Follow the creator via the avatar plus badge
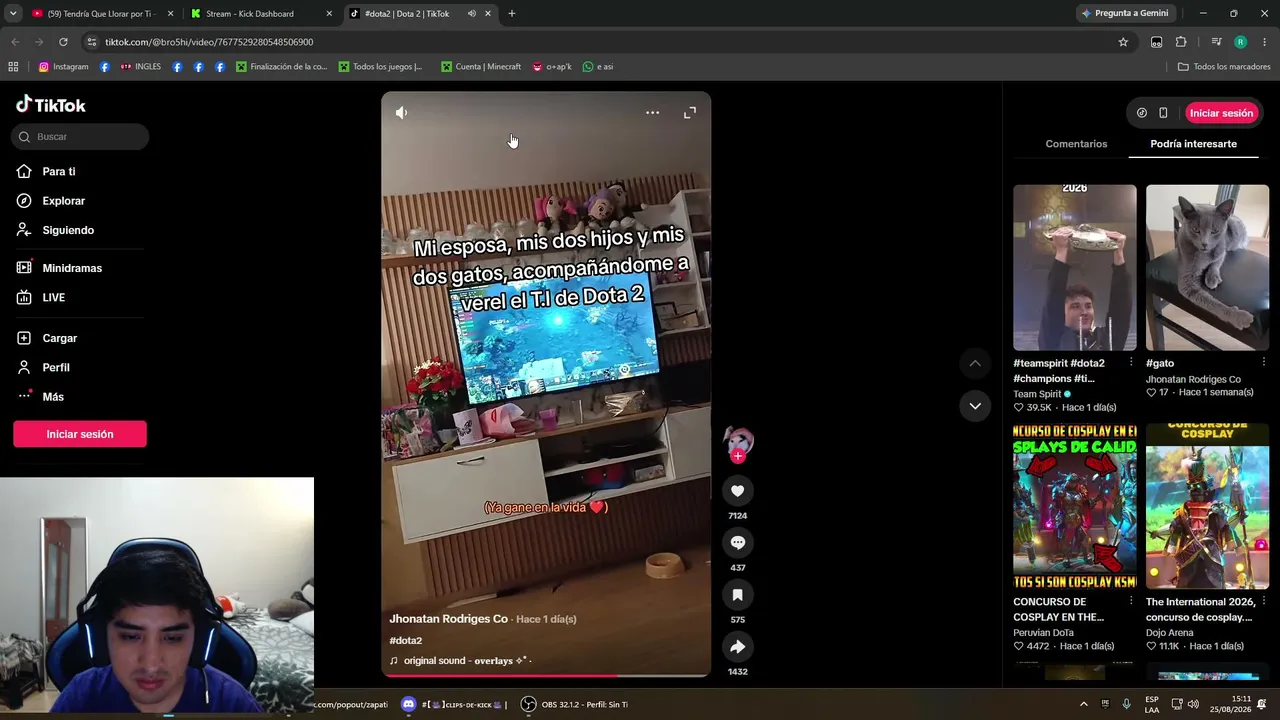 point(738,457)
